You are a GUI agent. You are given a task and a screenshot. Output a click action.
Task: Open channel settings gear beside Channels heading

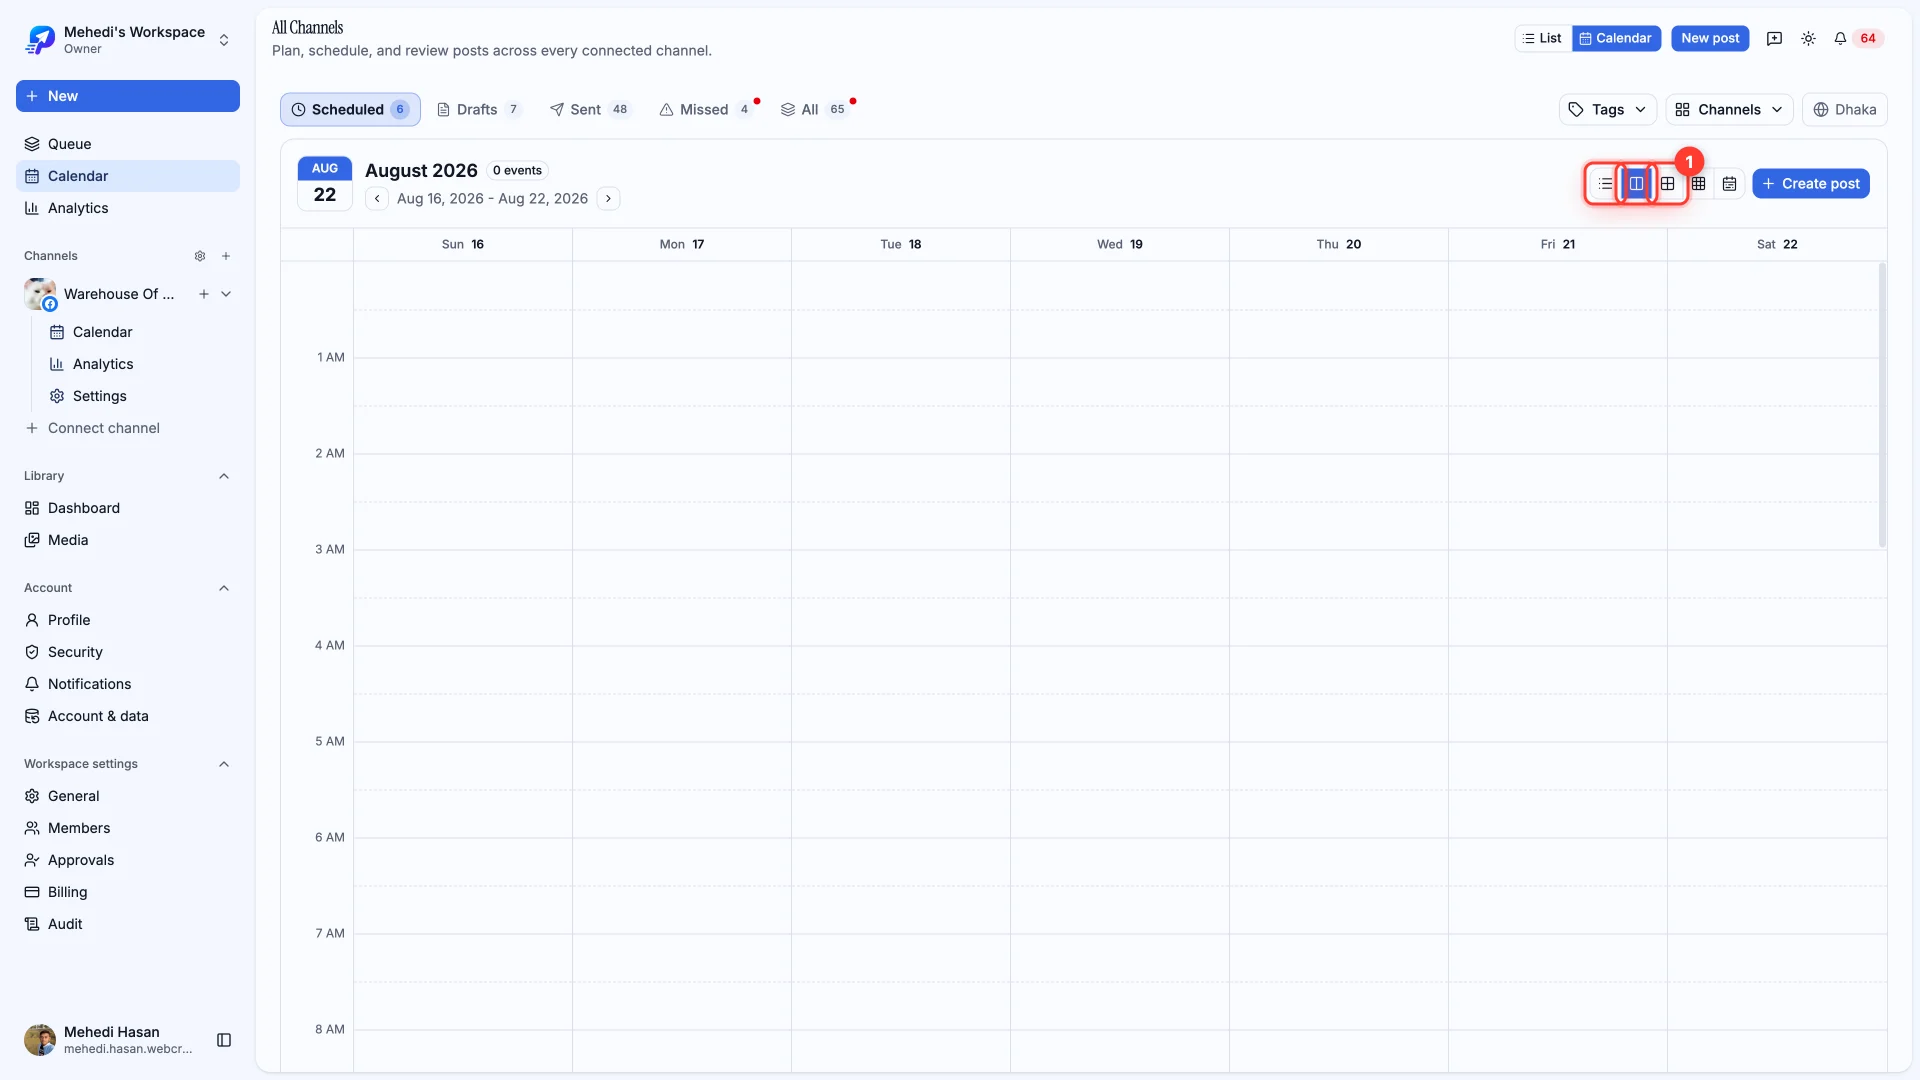pyautogui.click(x=200, y=256)
